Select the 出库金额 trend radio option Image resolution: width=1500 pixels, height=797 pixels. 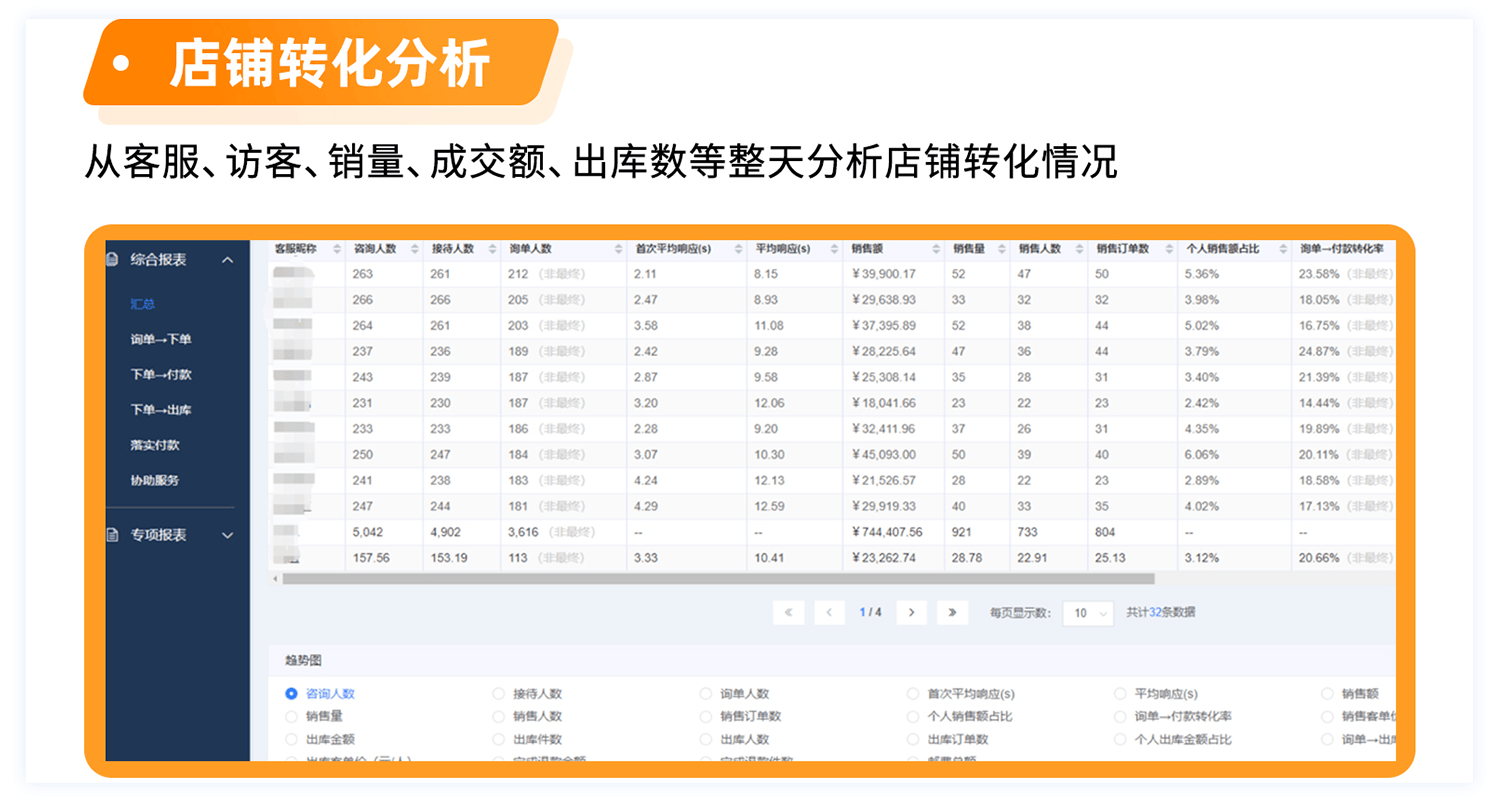tap(292, 739)
